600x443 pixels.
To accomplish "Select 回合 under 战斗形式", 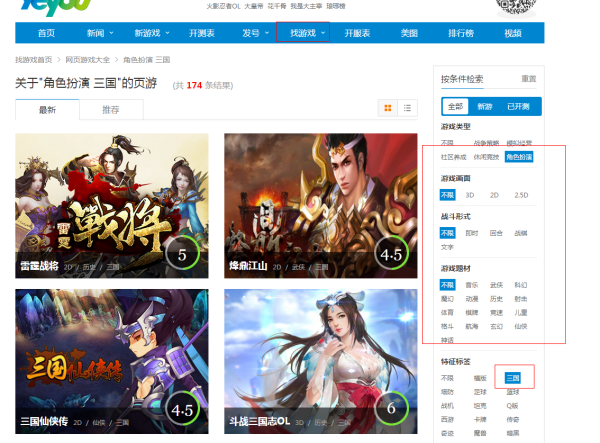I will pos(496,233).
